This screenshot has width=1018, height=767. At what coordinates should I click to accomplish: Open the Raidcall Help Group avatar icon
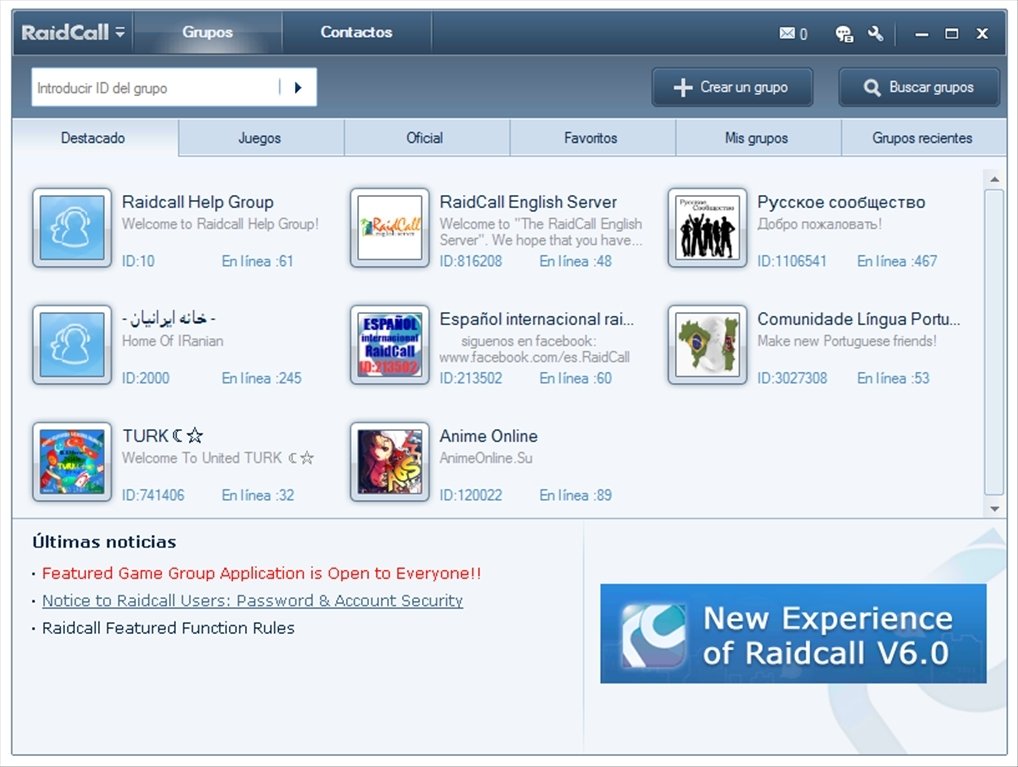pyautogui.click(x=72, y=228)
